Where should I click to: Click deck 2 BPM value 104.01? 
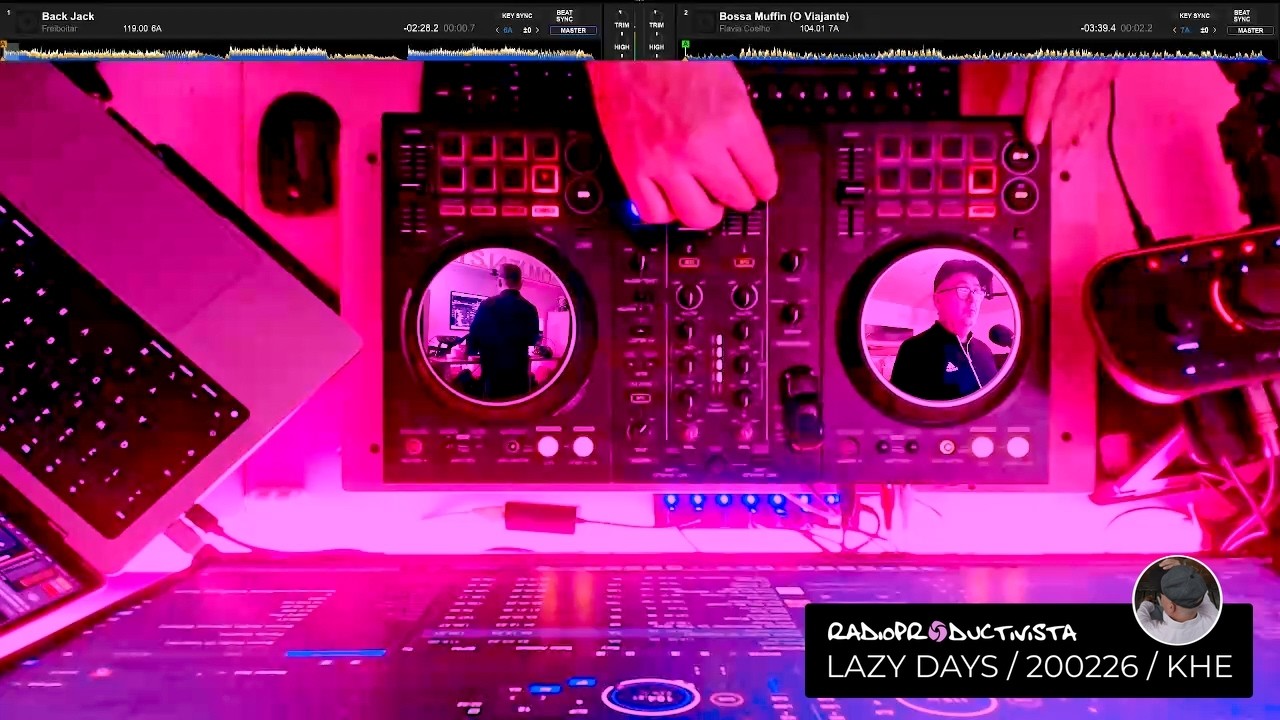tap(812, 29)
